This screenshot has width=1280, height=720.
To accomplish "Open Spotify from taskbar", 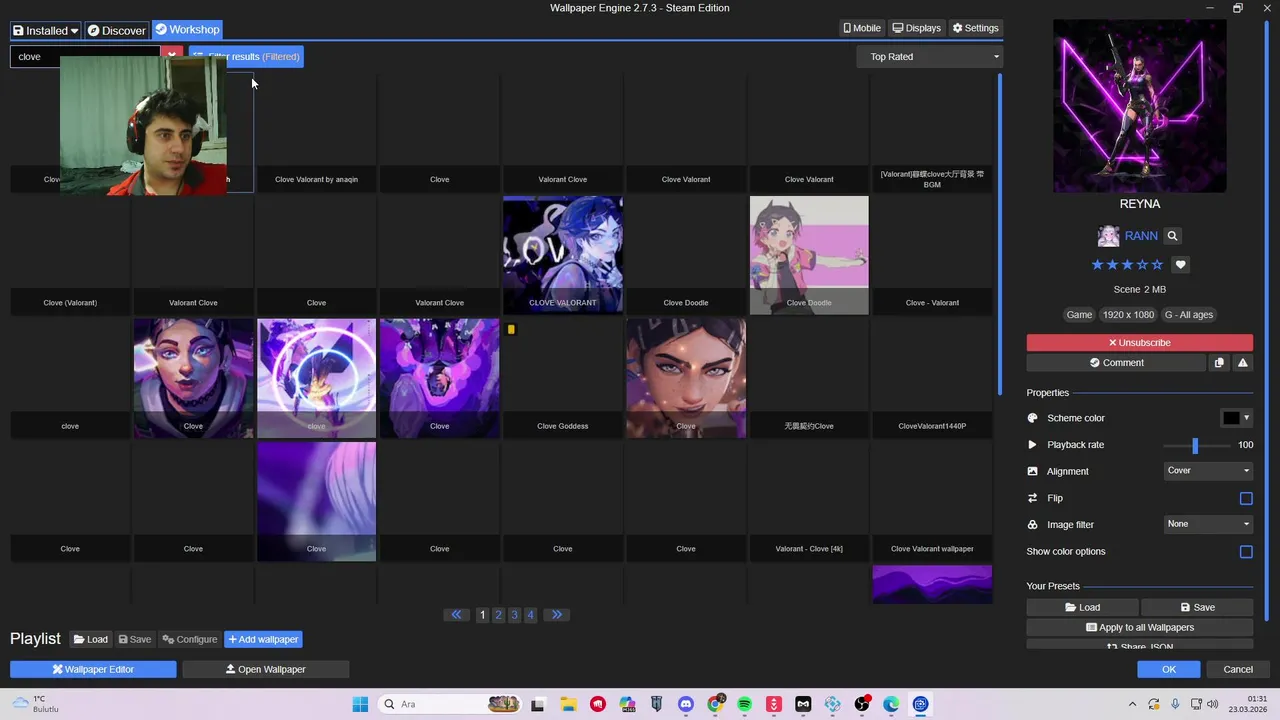I will [x=744, y=704].
